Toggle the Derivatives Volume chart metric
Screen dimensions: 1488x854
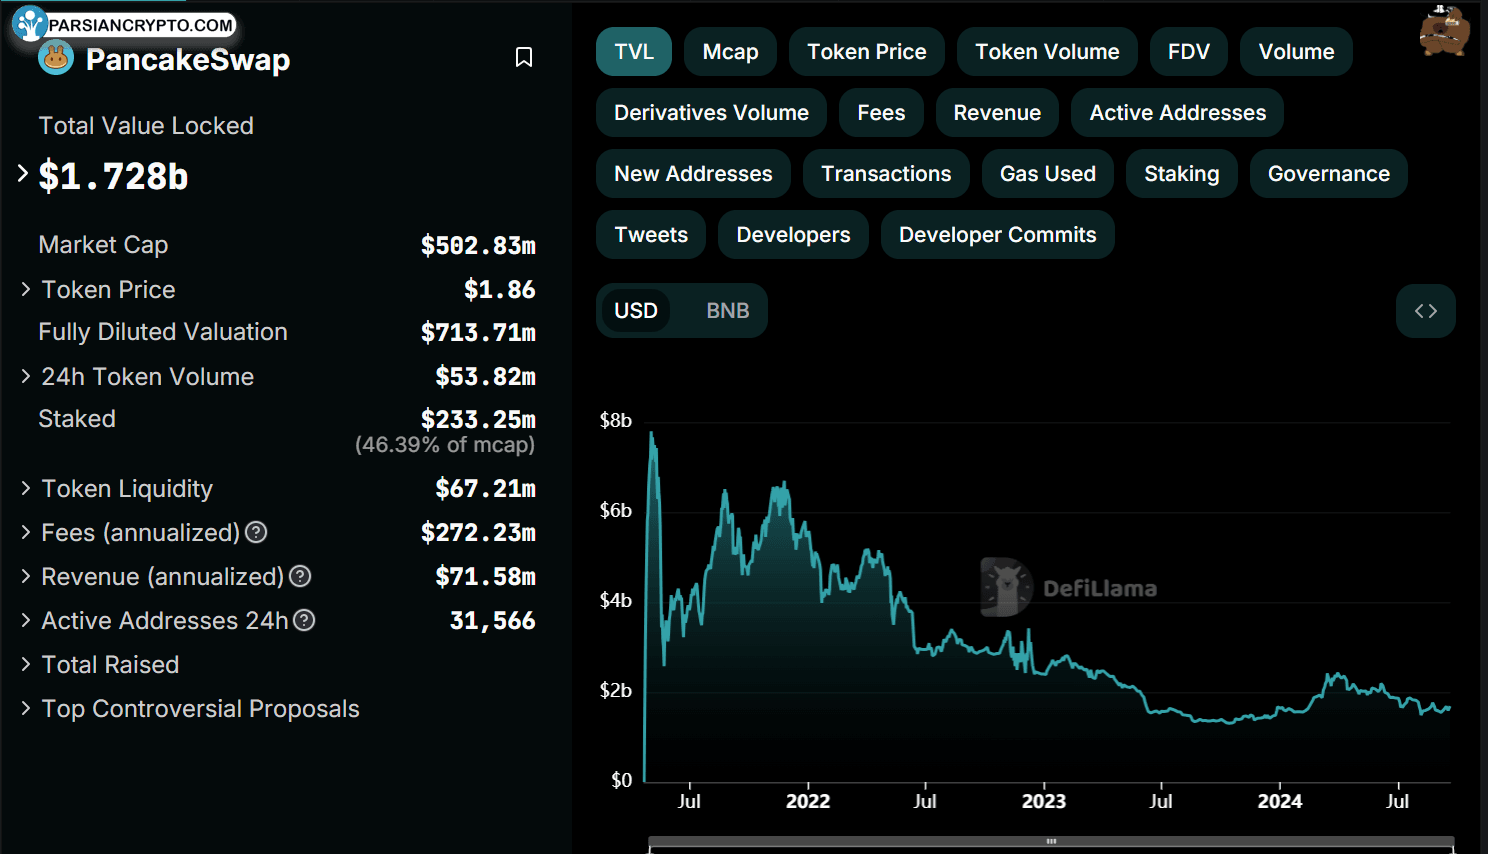pos(711,113)
